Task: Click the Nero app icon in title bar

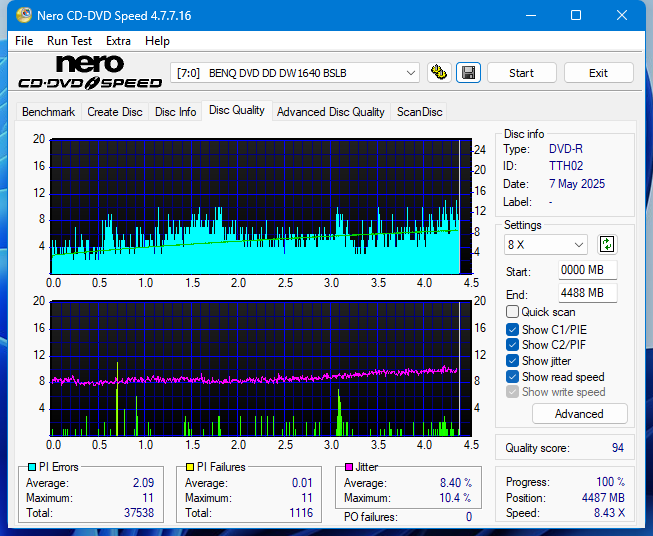Action: [x=17, y=16]
